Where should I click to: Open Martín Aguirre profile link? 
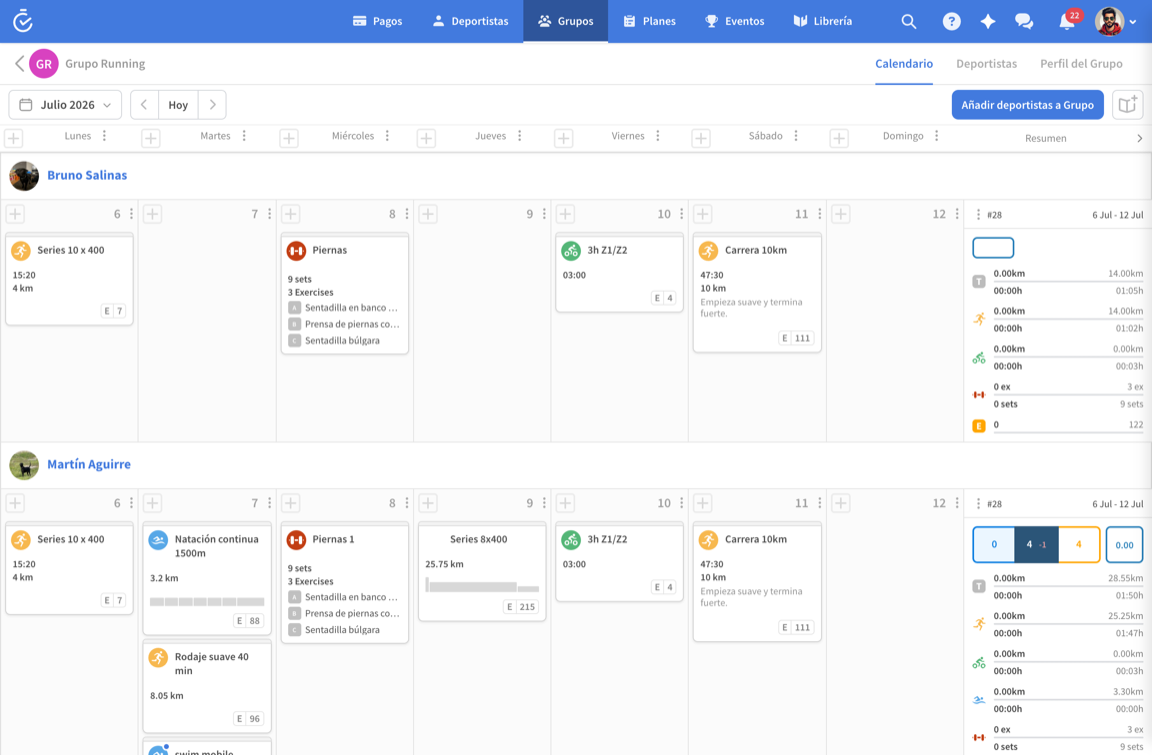[x=89, y=465]
